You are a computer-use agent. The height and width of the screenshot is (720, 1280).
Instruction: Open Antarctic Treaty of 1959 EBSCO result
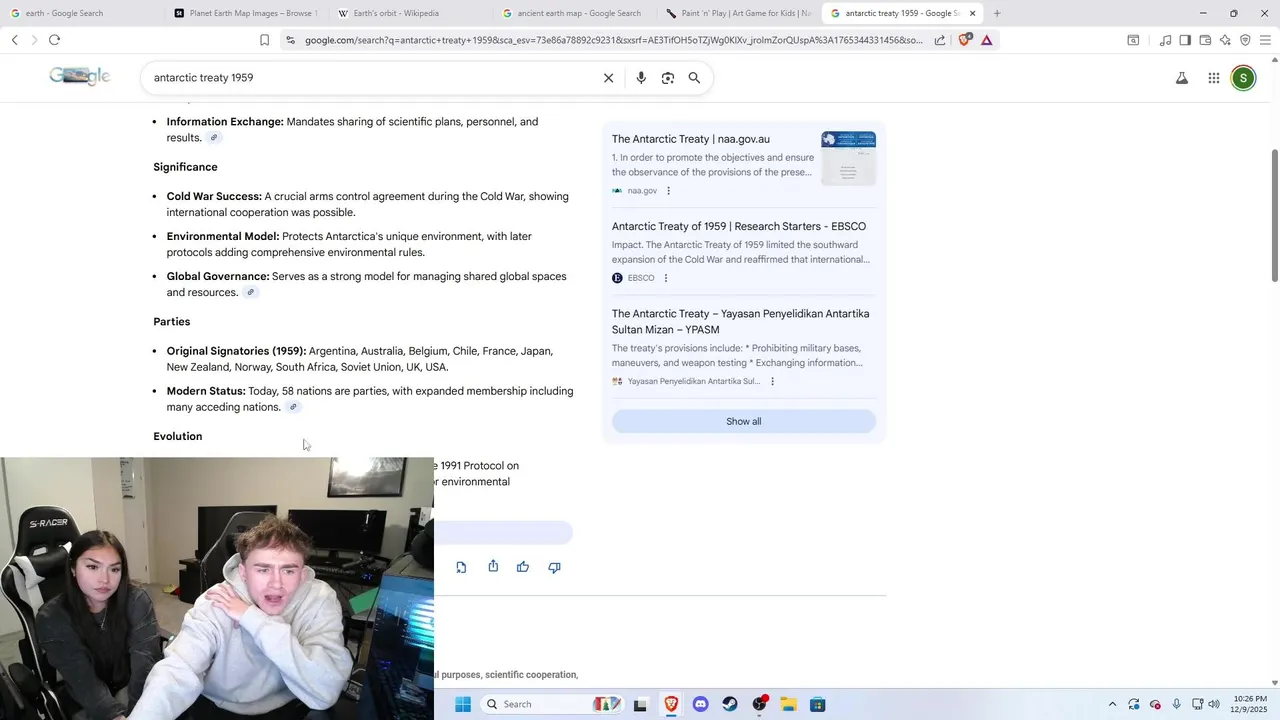point(739,226)
